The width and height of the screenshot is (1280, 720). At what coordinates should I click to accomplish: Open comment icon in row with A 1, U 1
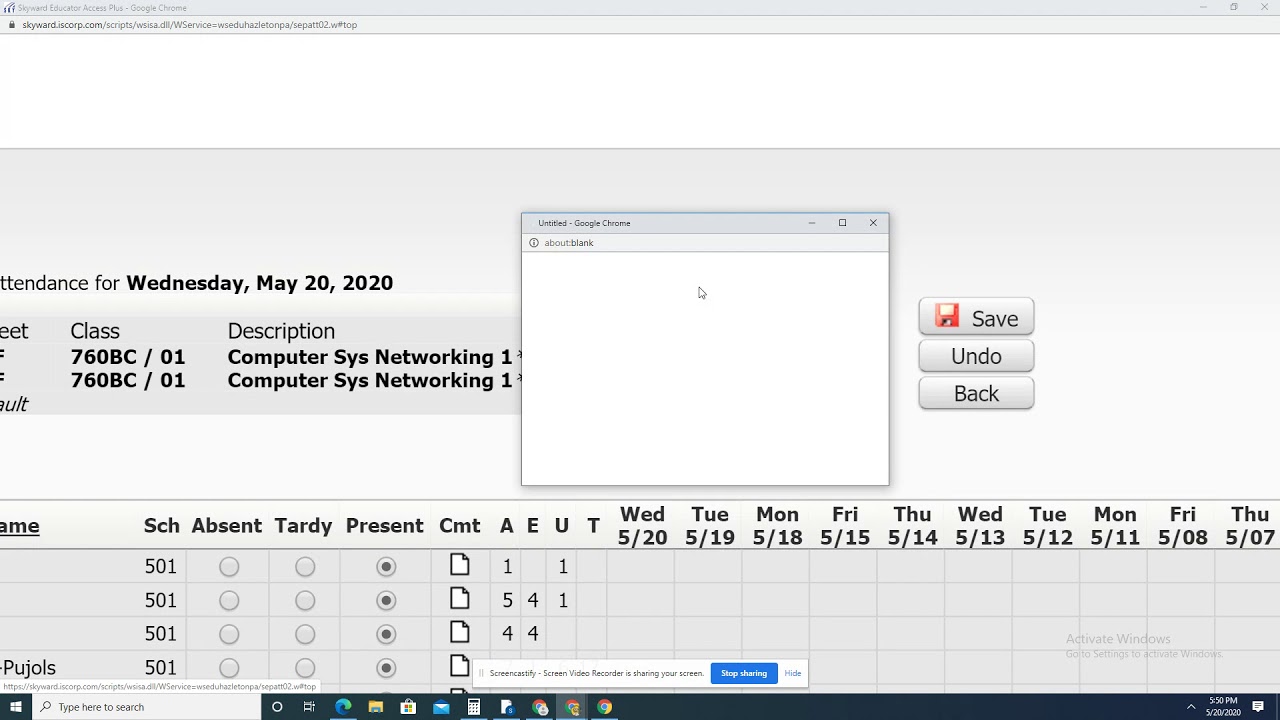460,565
